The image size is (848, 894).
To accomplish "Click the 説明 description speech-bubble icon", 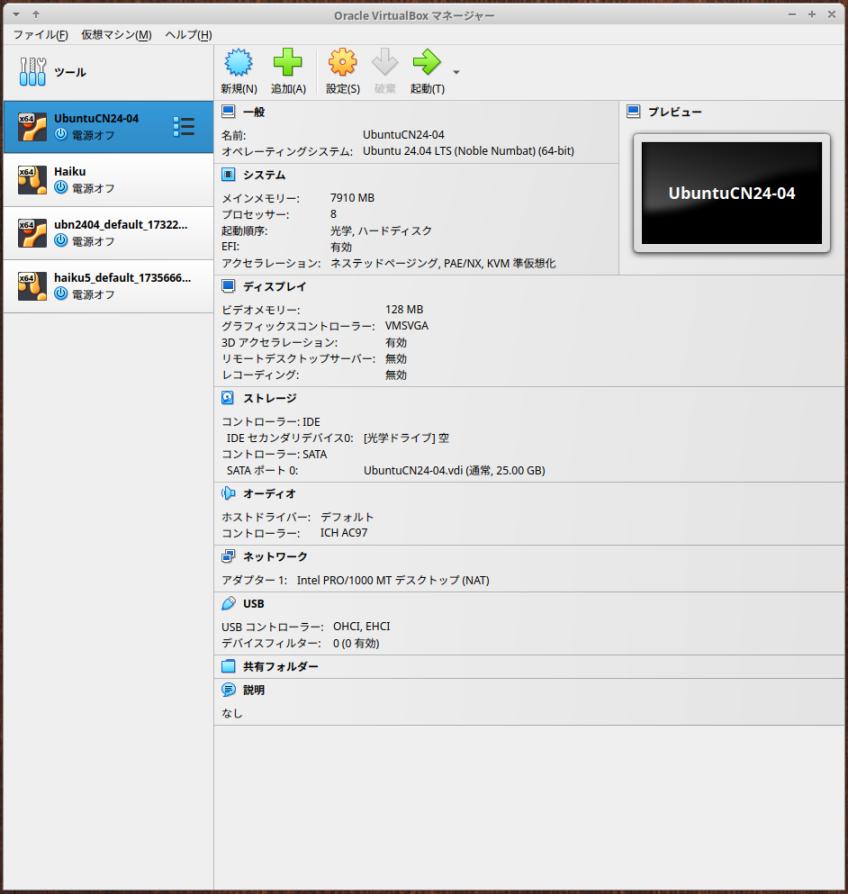I will pos(228,690).
